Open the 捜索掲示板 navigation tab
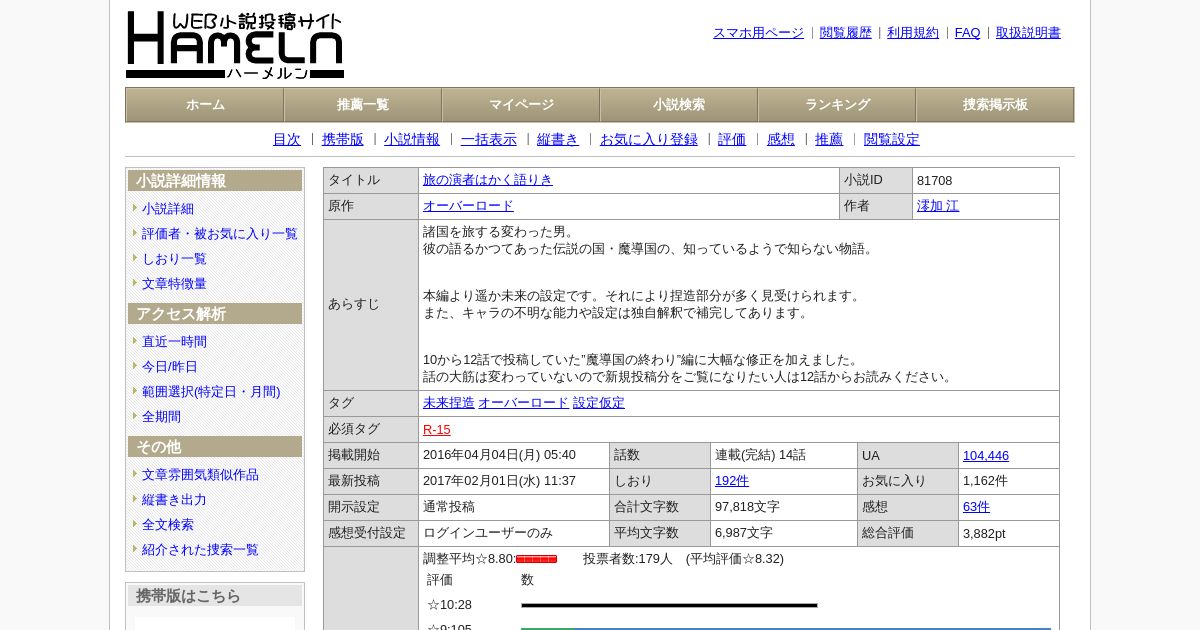The height and width of the screenshot is (630, 1200). pos(995,105)
